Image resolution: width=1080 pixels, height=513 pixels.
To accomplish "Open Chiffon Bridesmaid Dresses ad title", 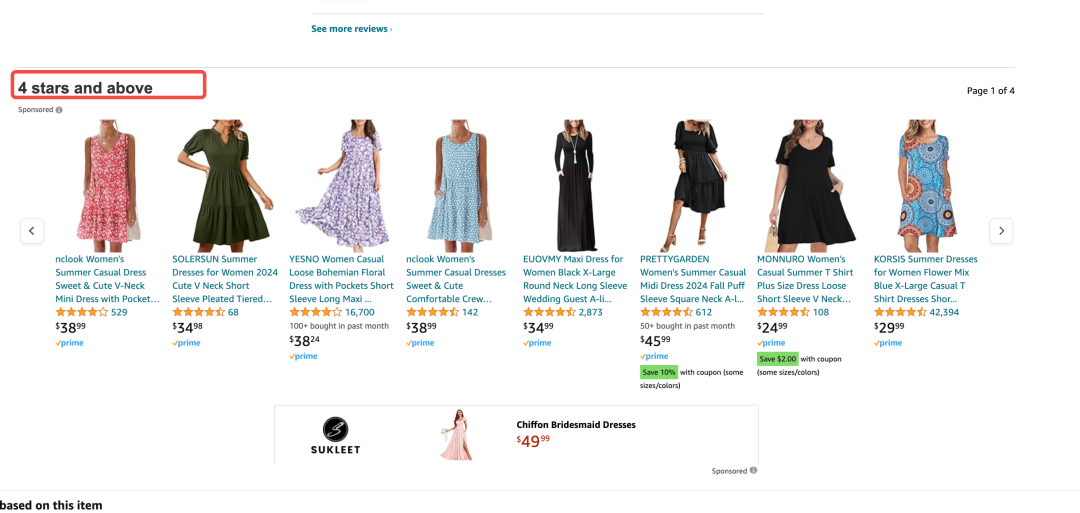I will click(x=576, y=424).
